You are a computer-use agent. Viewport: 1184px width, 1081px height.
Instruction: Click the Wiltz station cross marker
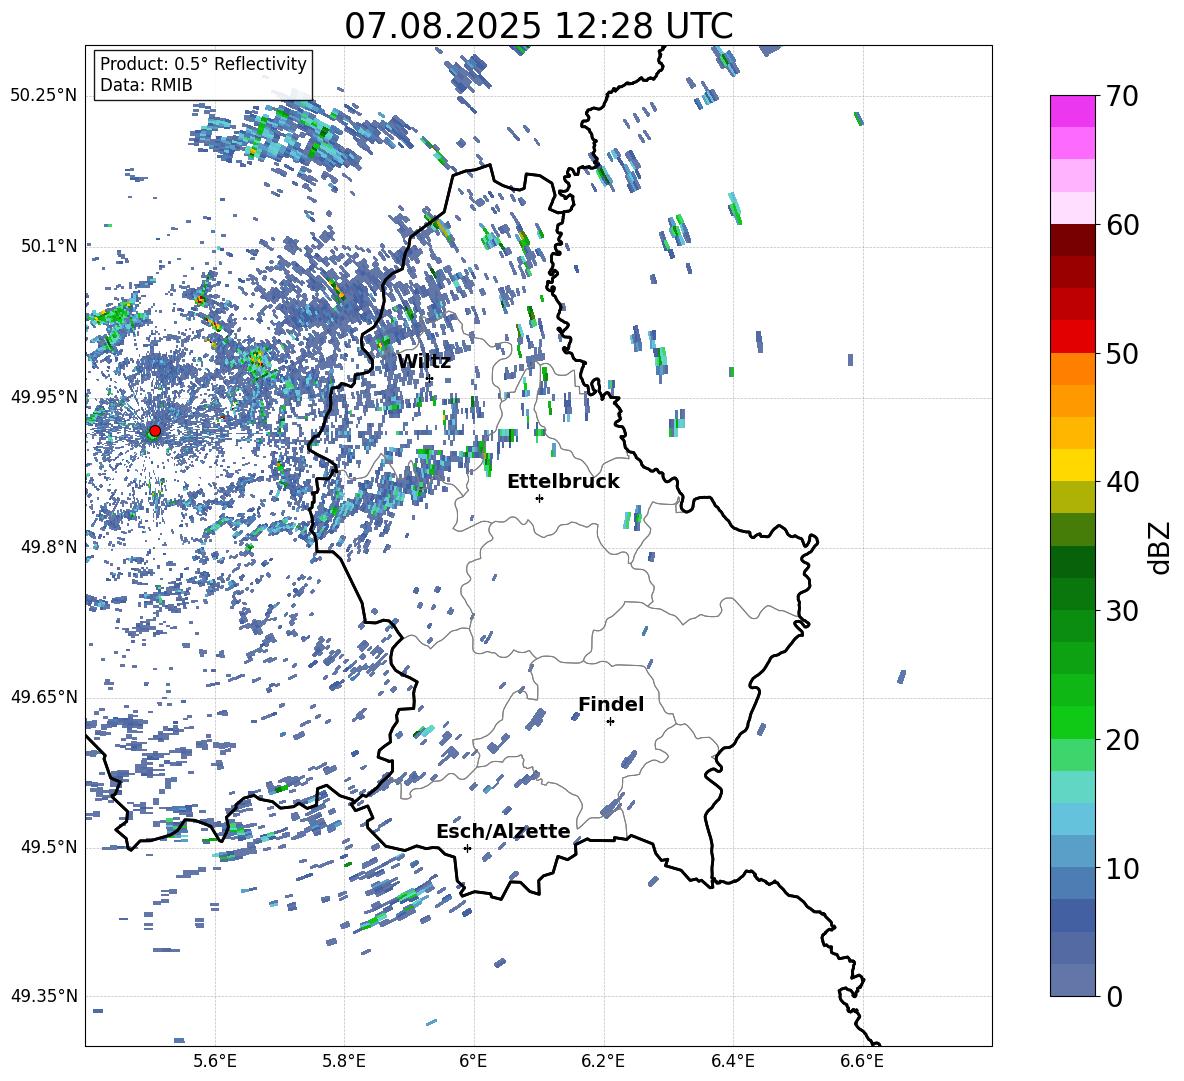[x=430, y=378]
